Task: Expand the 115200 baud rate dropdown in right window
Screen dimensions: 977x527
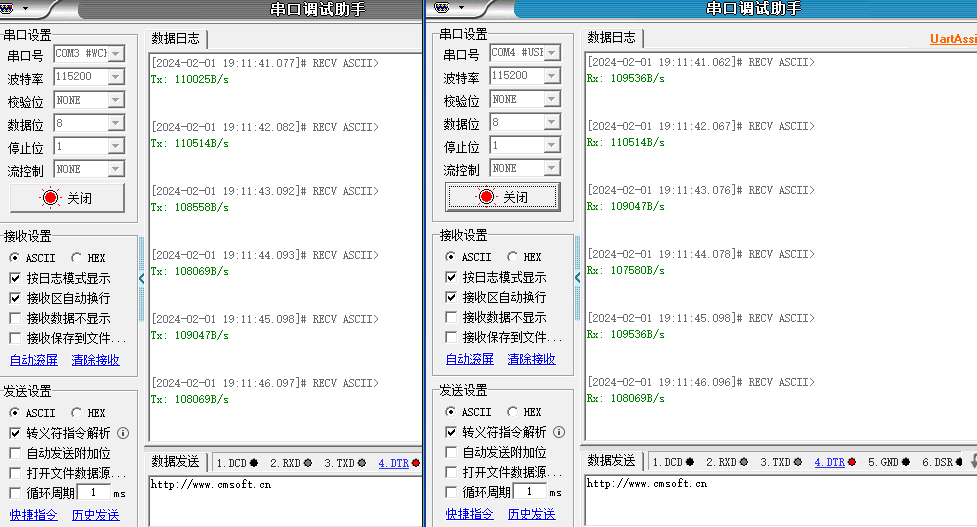Action: coord(552,76)
